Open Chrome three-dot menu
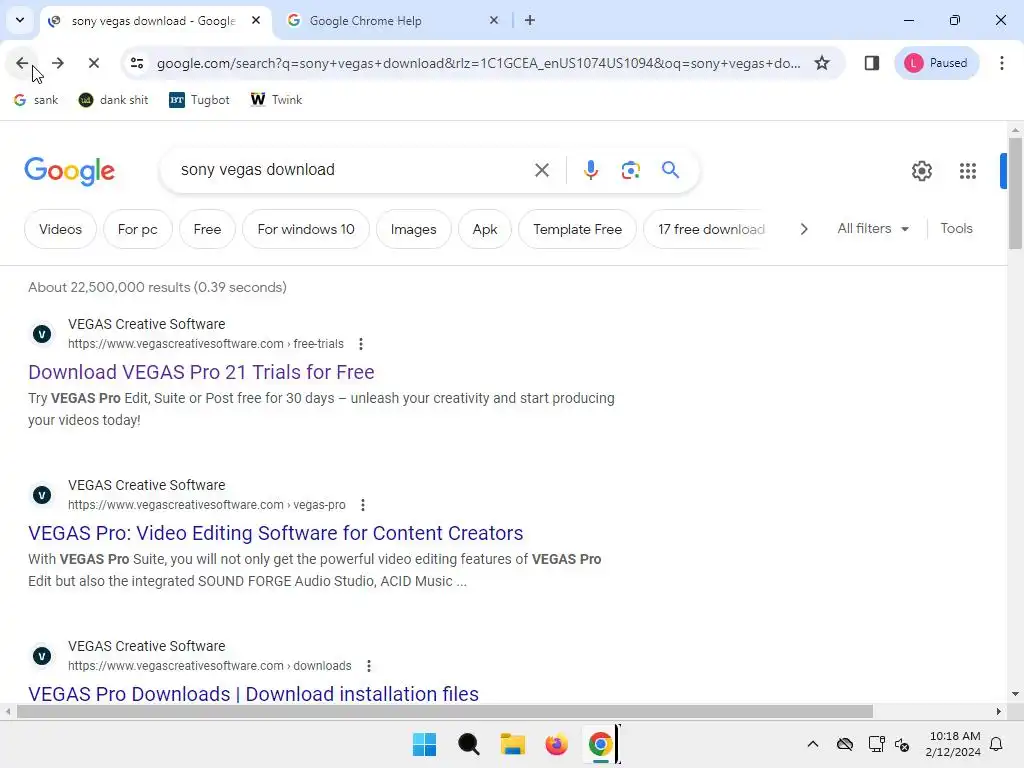1024x768 pixels. tap(1001, 63)
